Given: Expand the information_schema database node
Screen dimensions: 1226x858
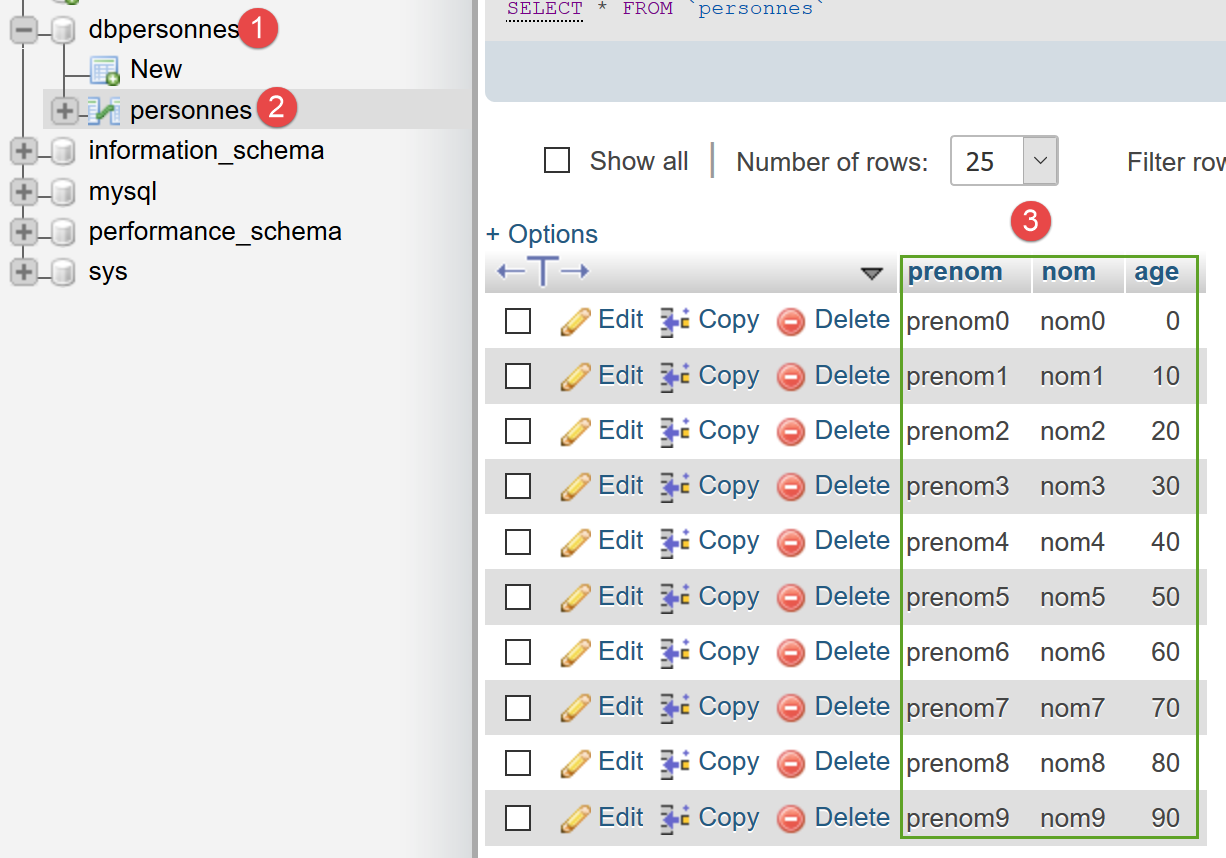Looking at the screenshot, I should click(24, 151).
